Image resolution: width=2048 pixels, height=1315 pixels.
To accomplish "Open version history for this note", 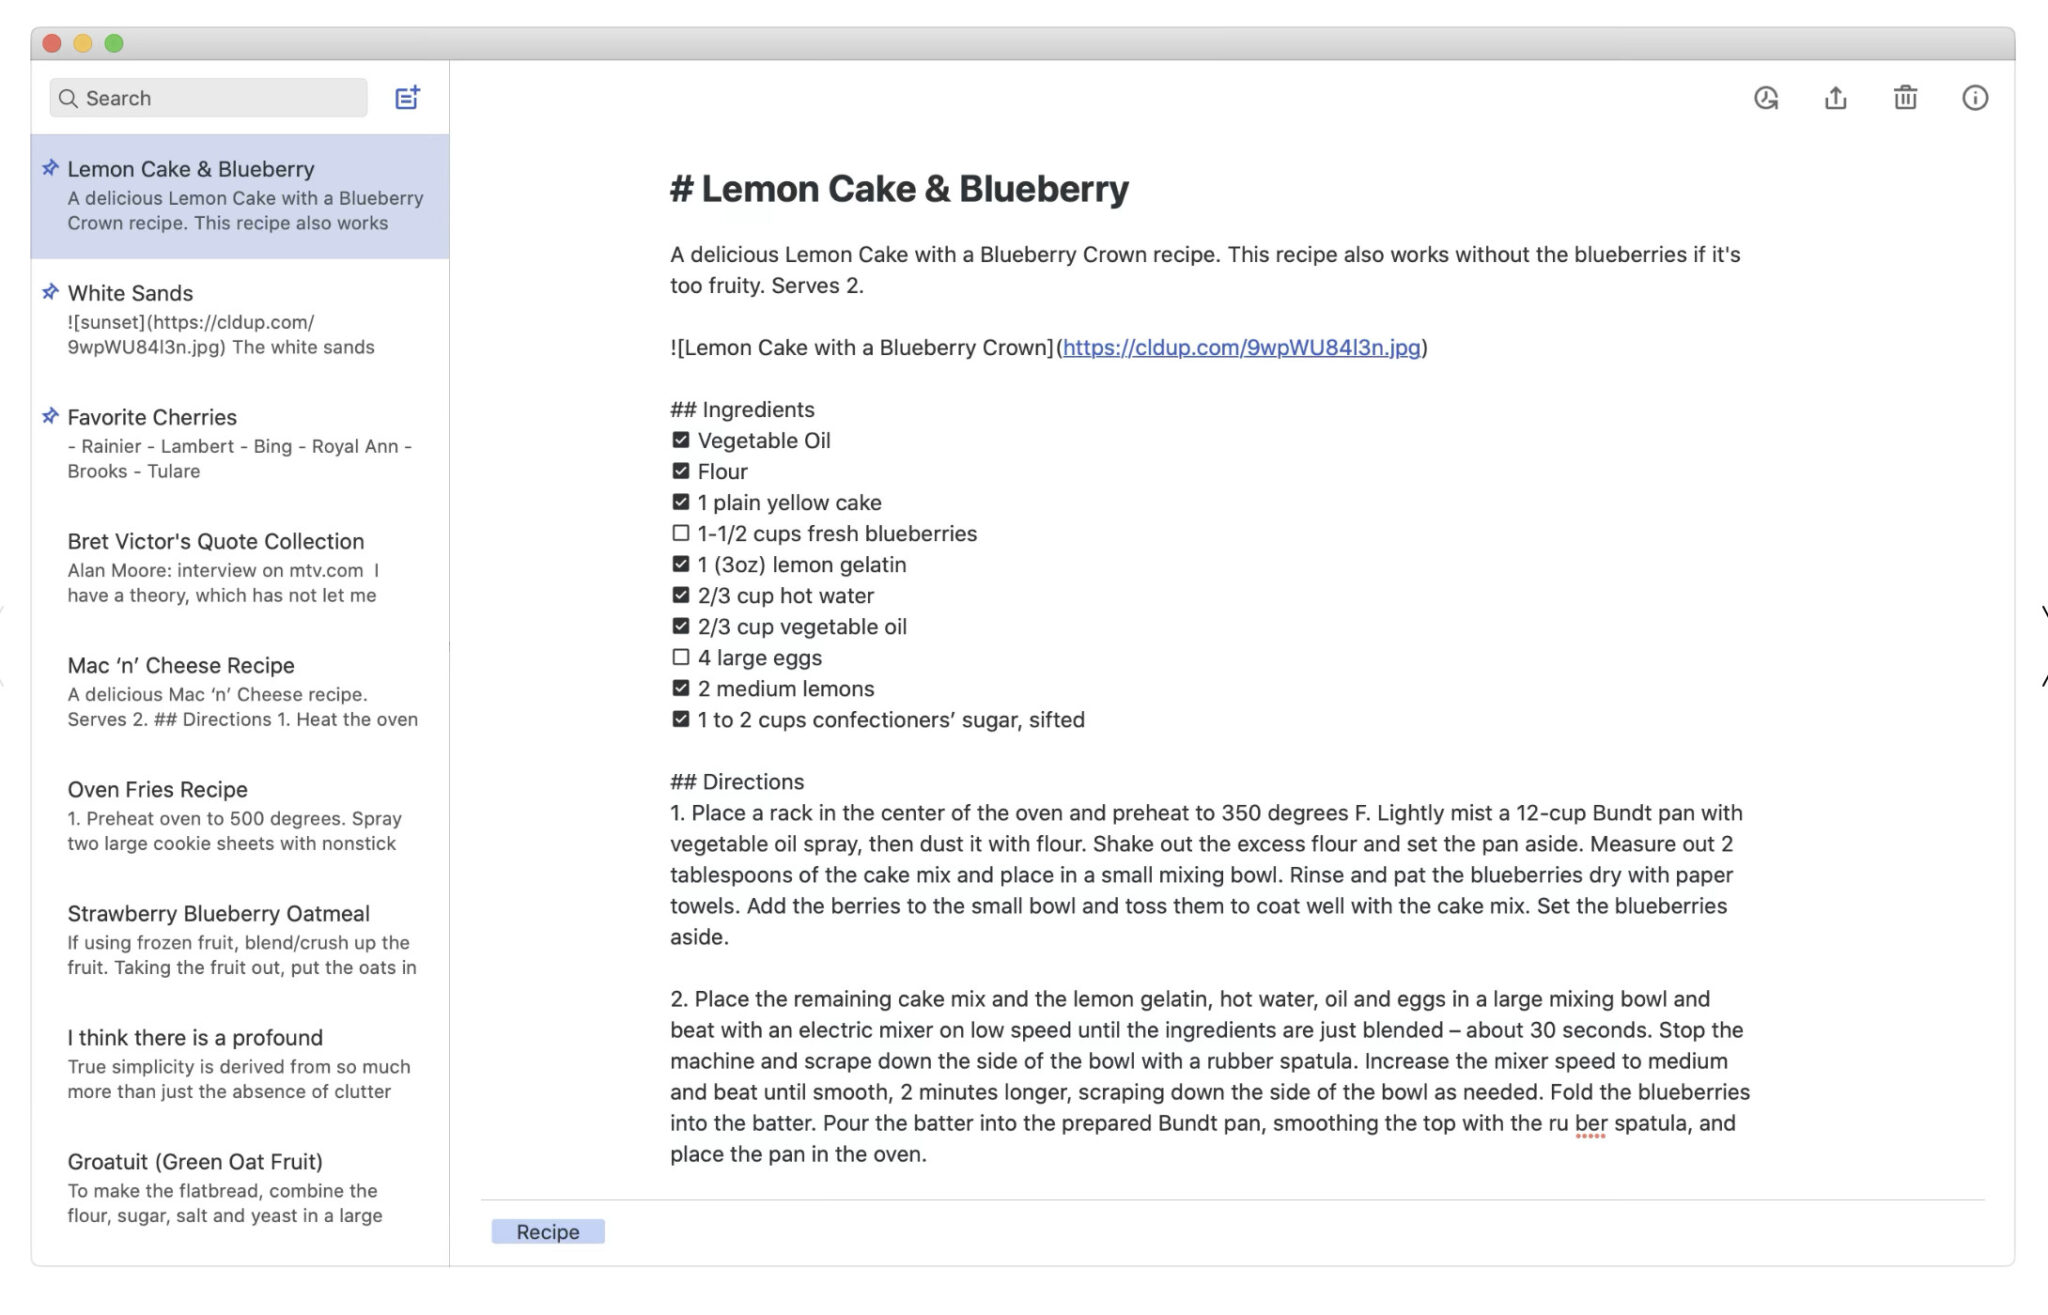I will 1766,98.
